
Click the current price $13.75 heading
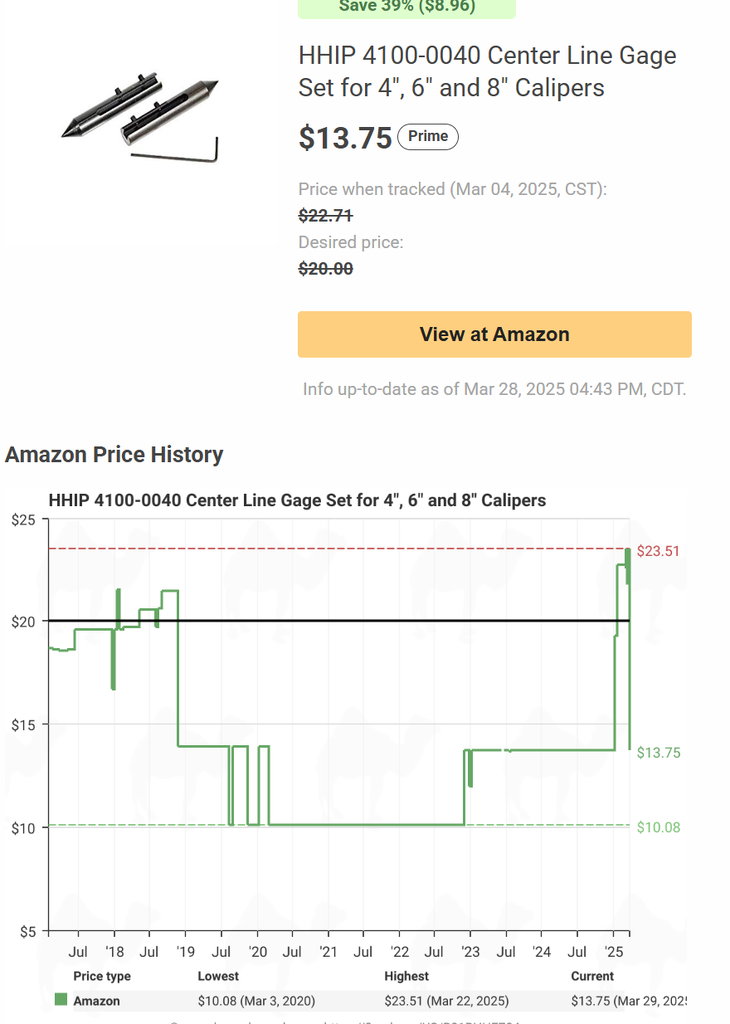[345, 138]
